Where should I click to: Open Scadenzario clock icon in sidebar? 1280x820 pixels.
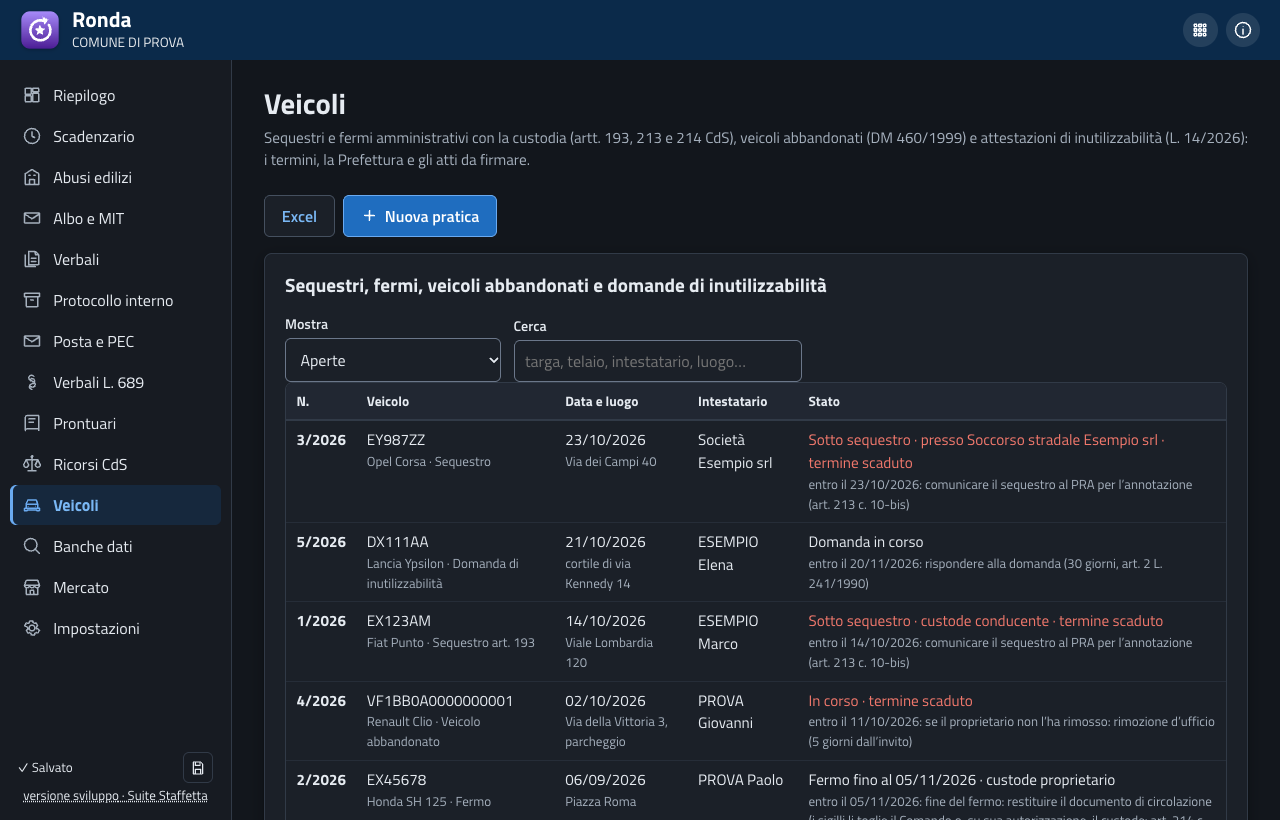point(32,136)
